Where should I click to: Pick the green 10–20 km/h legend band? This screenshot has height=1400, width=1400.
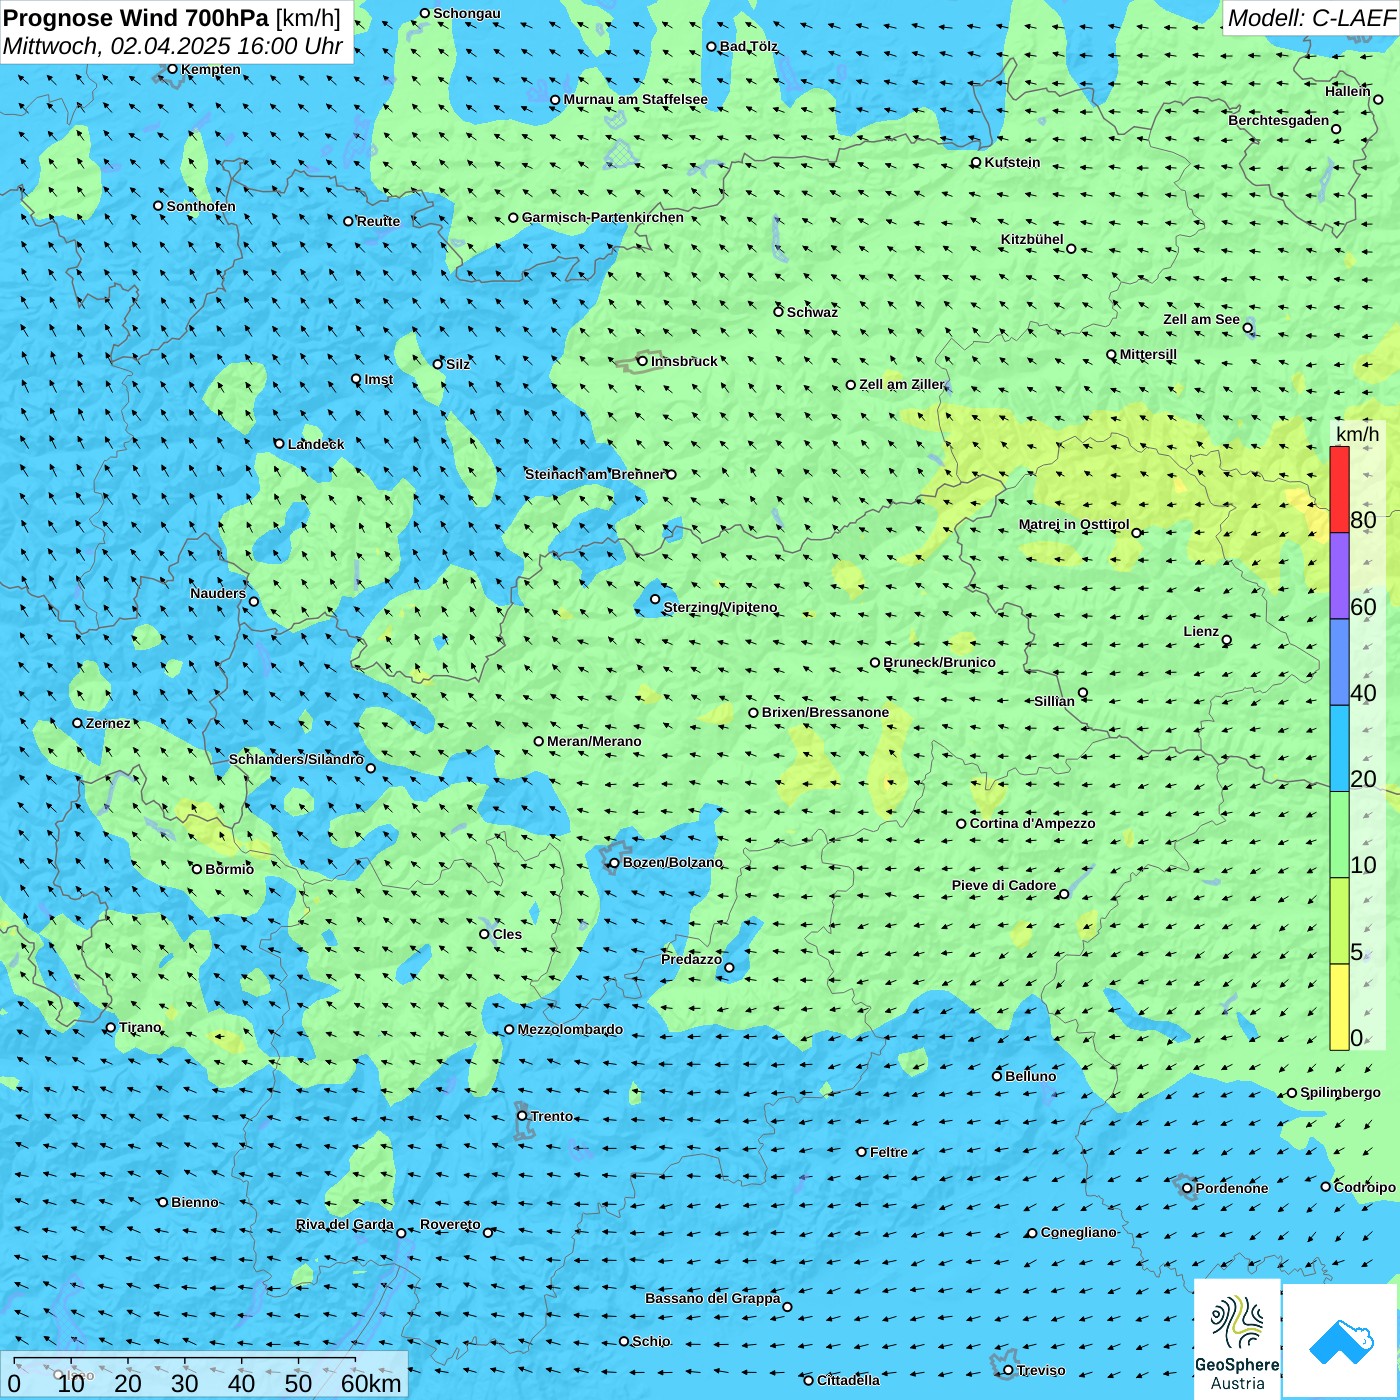point(1339,835)
